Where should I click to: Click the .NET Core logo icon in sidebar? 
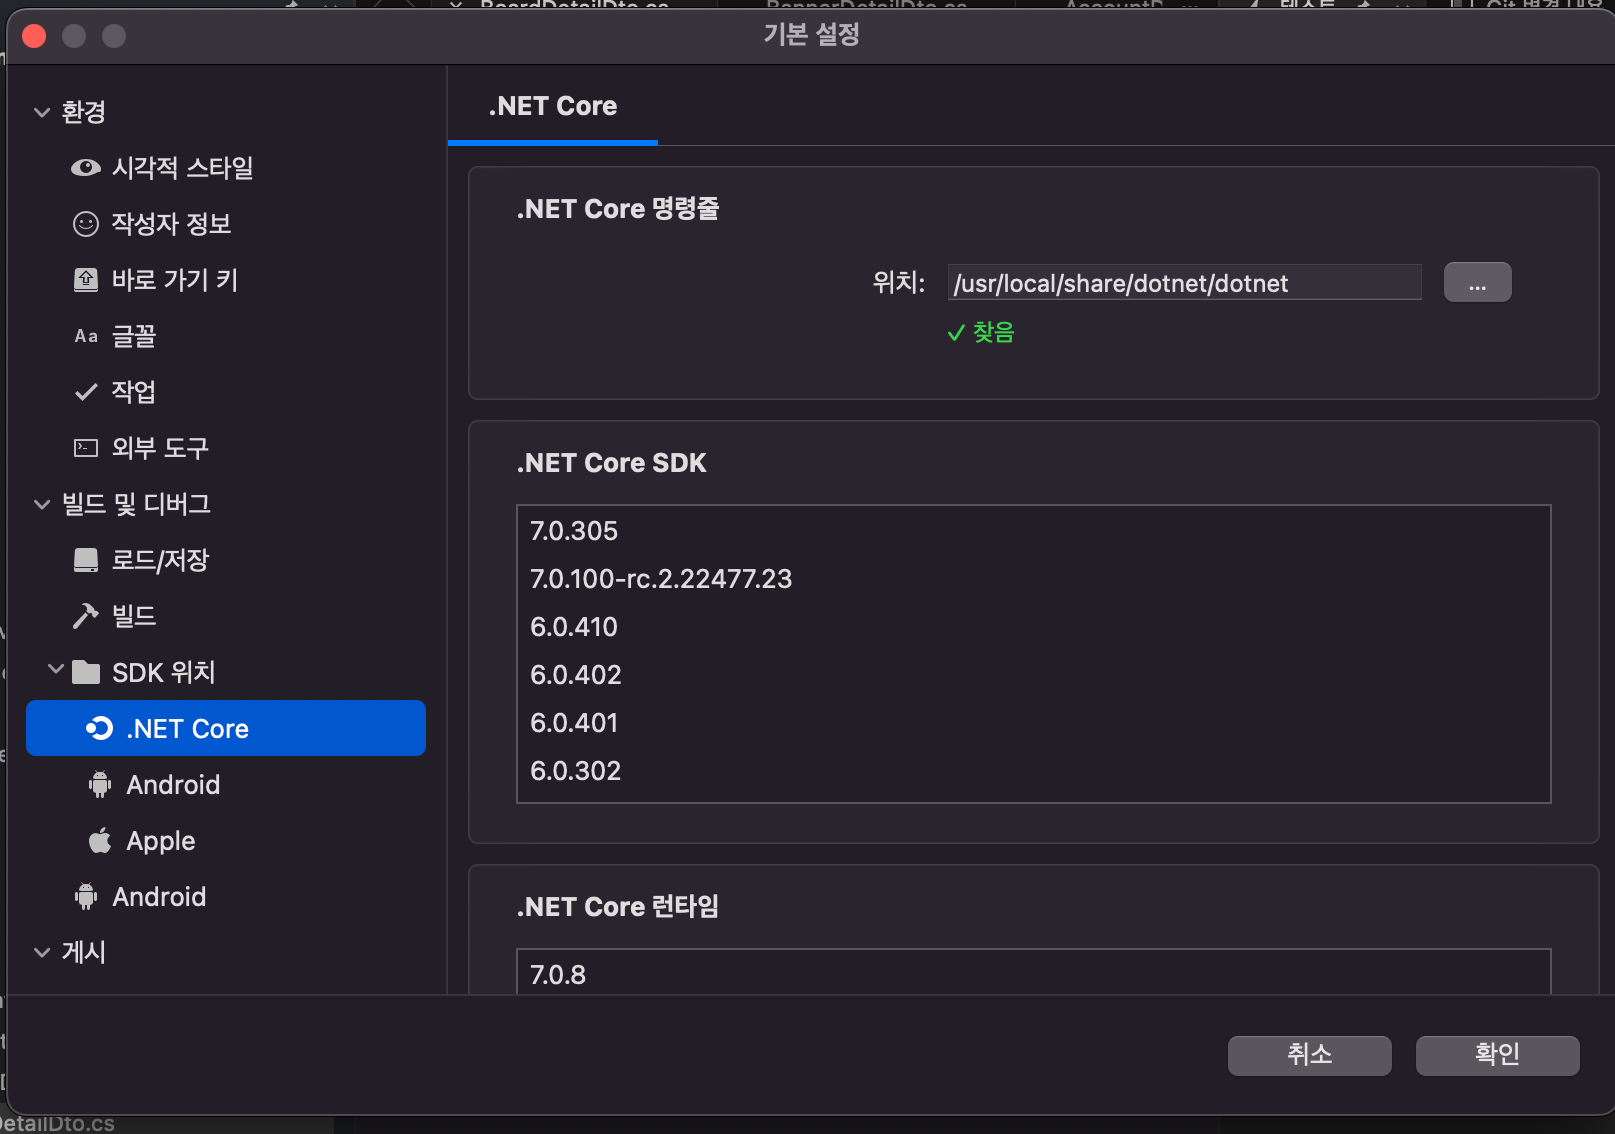99,728
